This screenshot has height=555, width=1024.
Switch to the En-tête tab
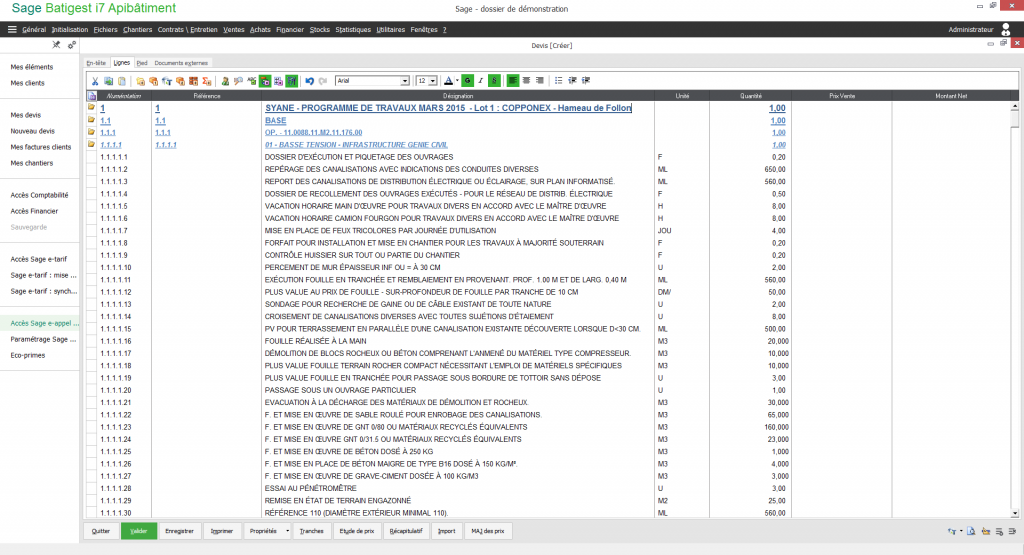(96, 63)
